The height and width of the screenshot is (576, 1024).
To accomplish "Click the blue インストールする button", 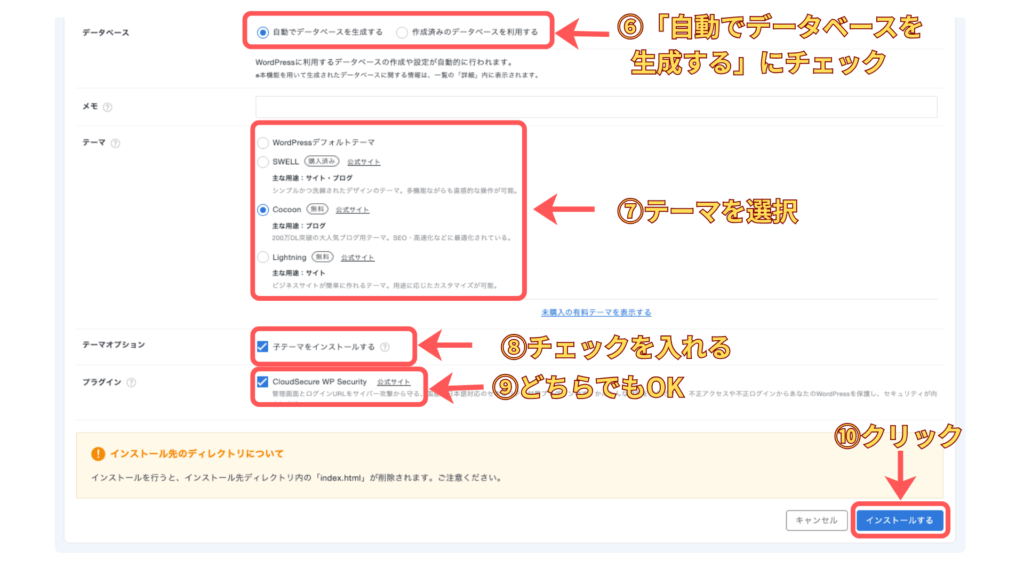I will tap(899, 520).
